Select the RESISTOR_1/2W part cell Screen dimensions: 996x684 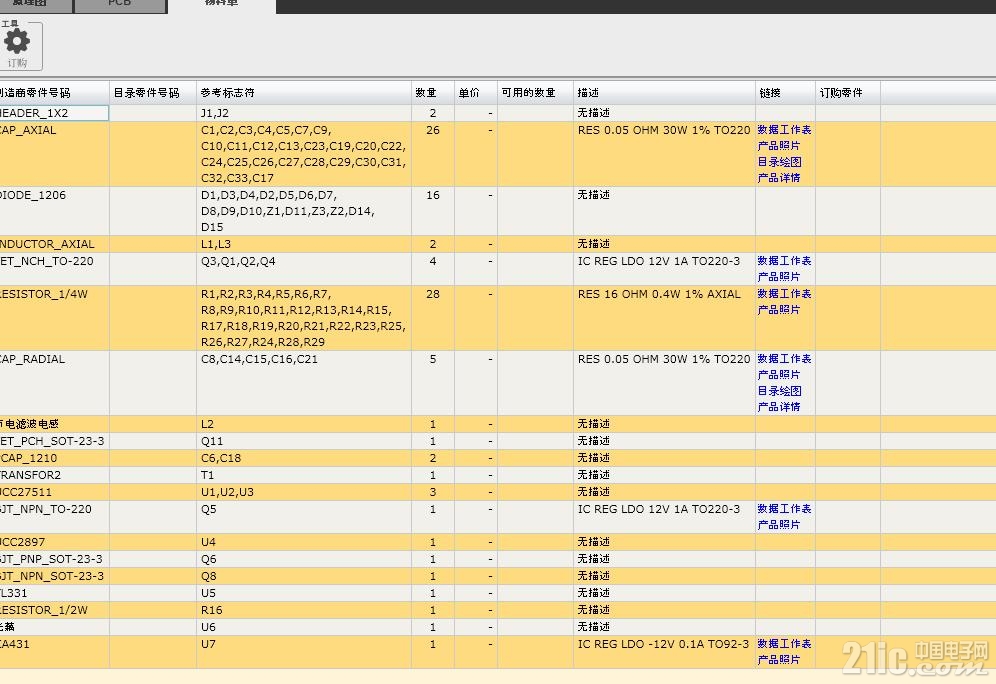coord(54,610)
